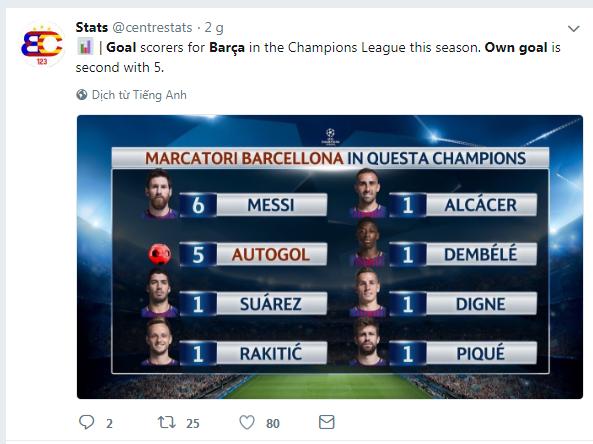Like the tweet with the heart icon
593x444 pixels.
pyautogui.click(x=247, y=422)
